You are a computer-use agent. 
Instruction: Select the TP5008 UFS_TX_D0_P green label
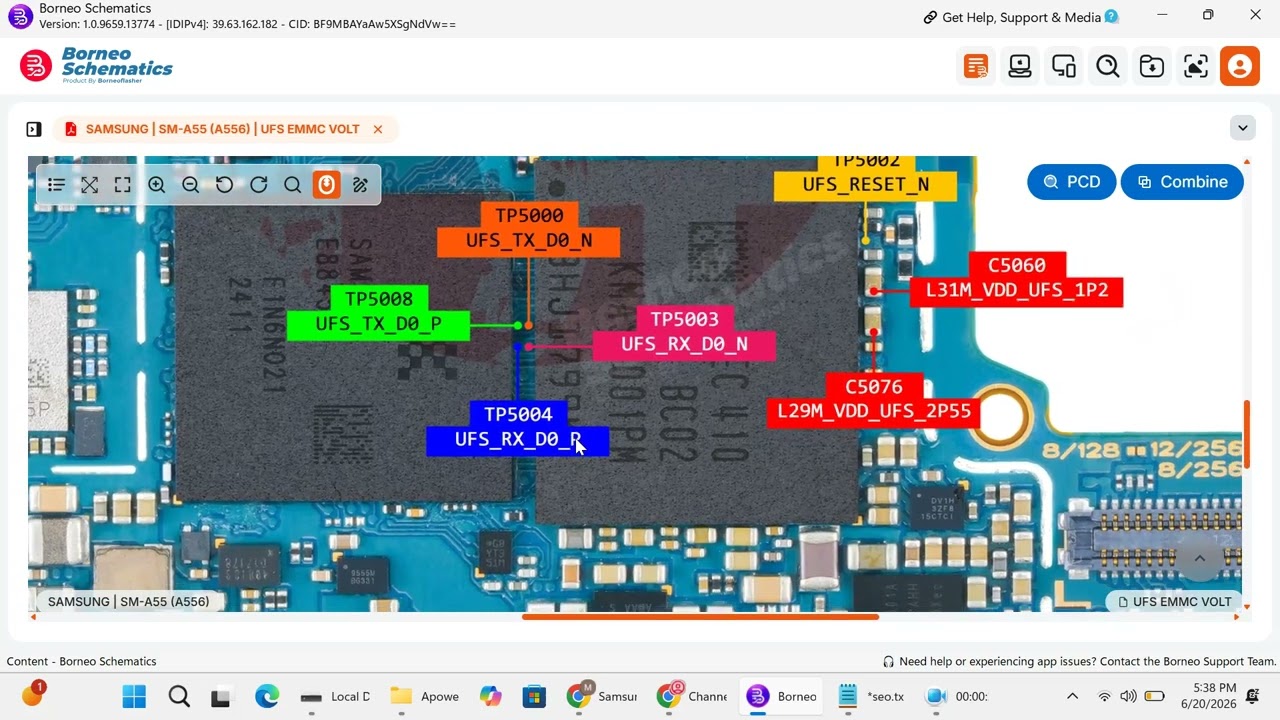[378, 312]
